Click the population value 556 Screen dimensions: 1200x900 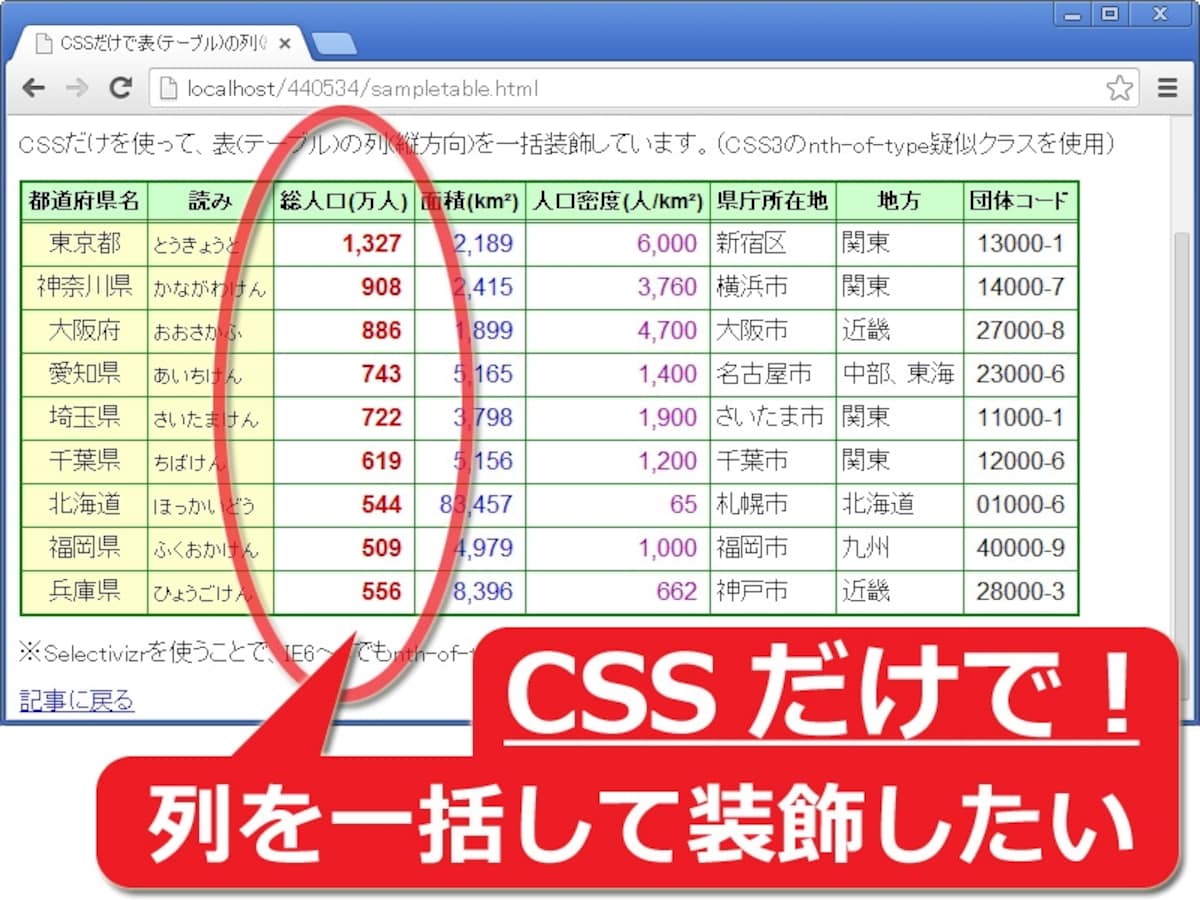pyautogui.click(x=381, y=591)
